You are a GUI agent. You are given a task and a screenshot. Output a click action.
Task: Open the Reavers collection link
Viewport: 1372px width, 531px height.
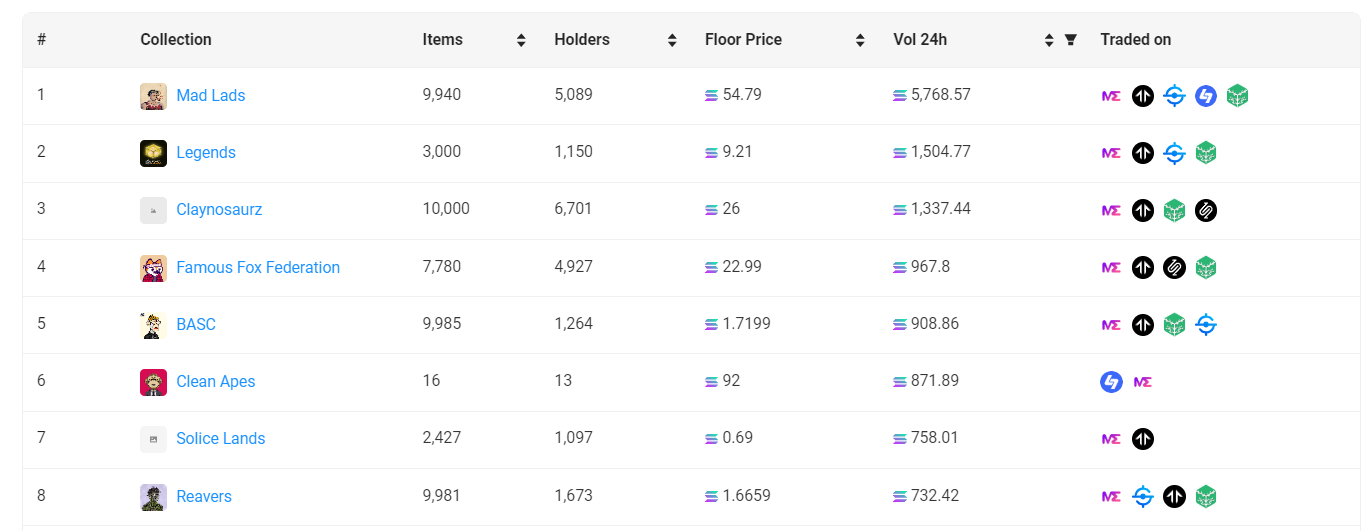point(204,496)
